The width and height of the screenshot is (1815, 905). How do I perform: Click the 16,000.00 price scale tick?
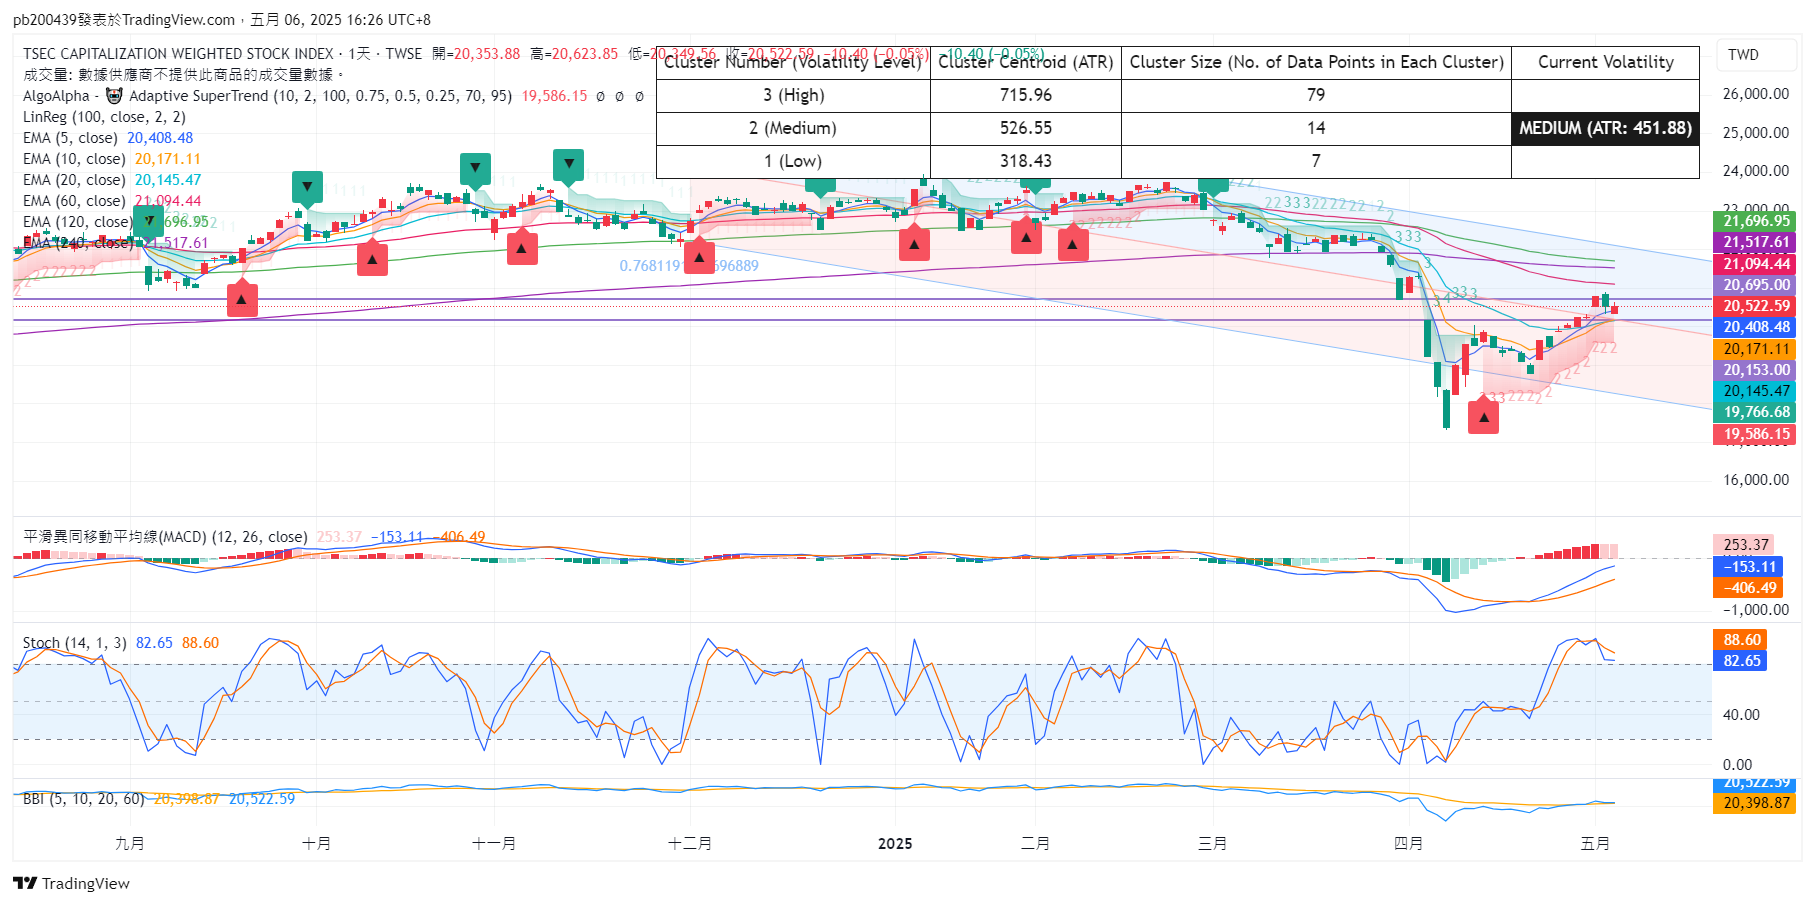pos(1756,480)
